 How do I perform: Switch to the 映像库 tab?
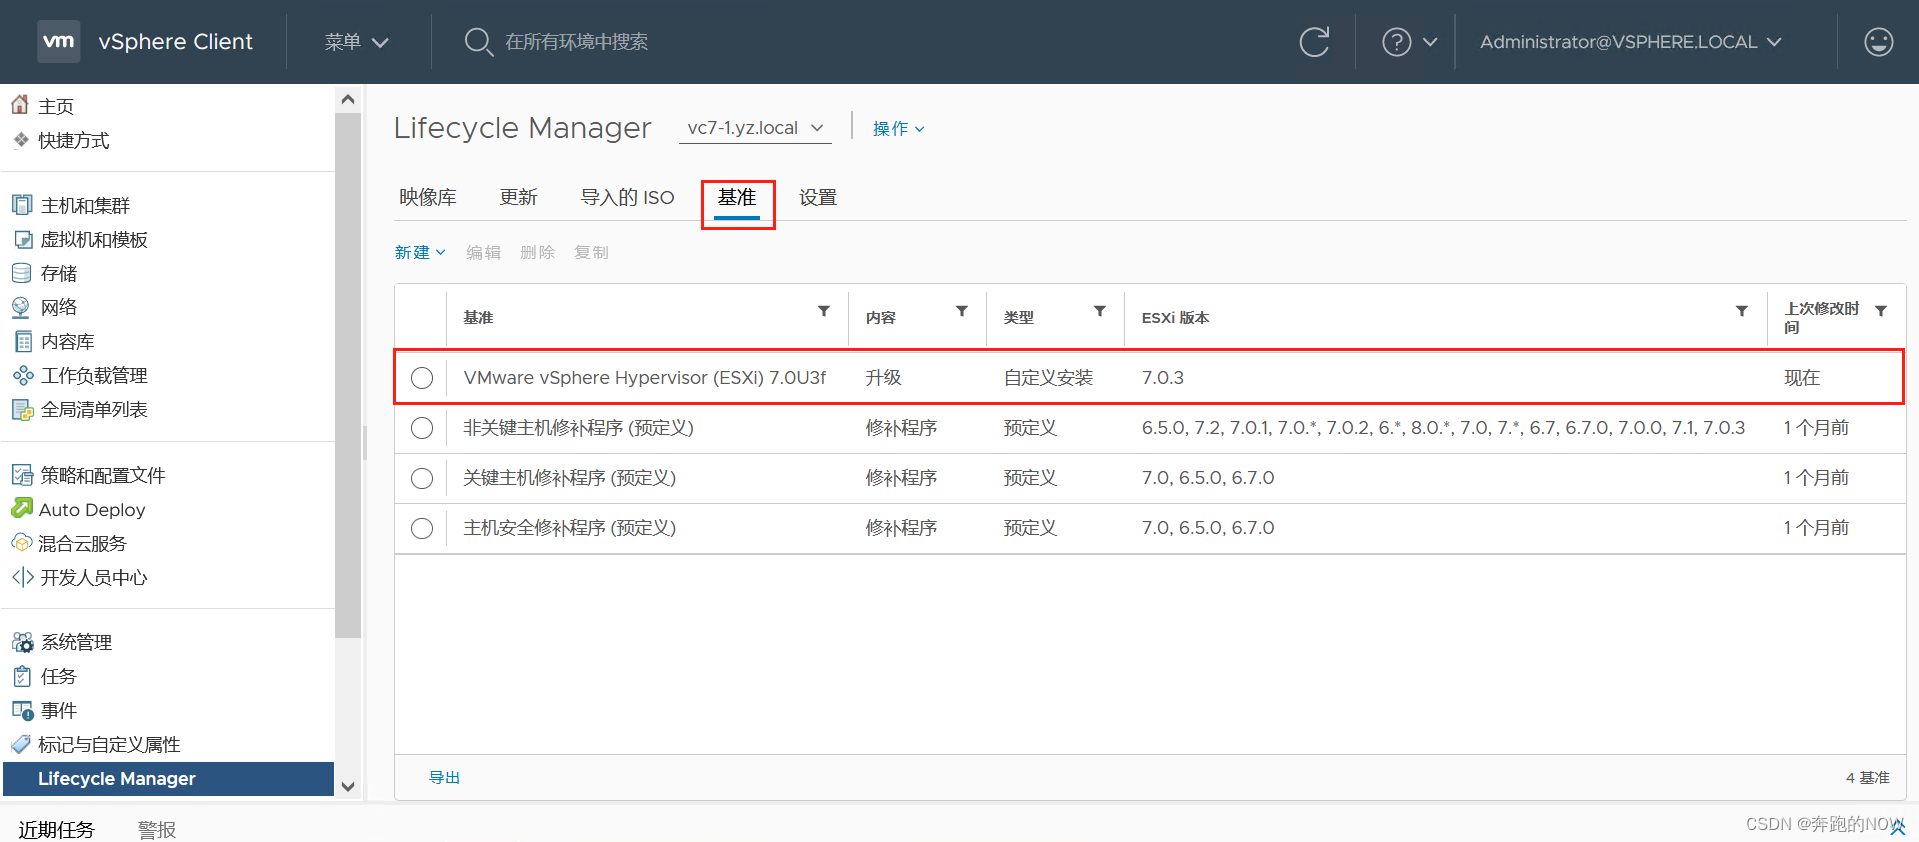(x=428, y=197)
